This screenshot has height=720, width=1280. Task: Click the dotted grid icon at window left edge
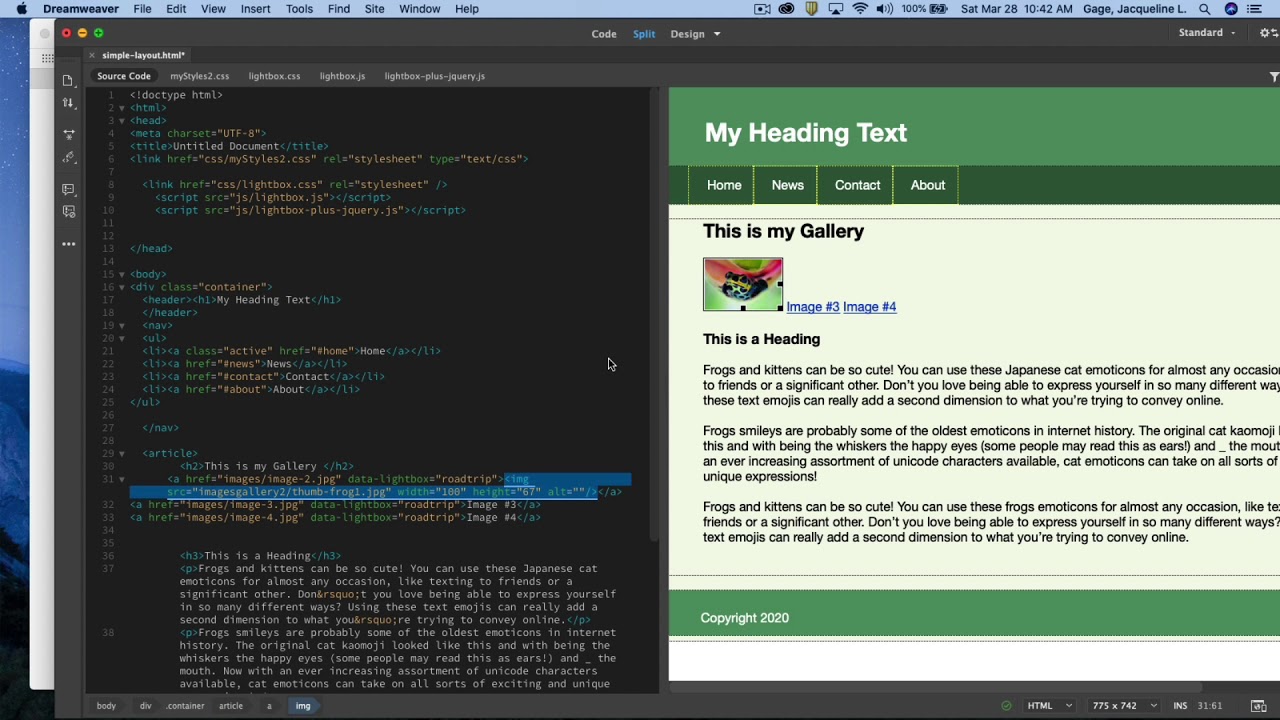(47, 59)
